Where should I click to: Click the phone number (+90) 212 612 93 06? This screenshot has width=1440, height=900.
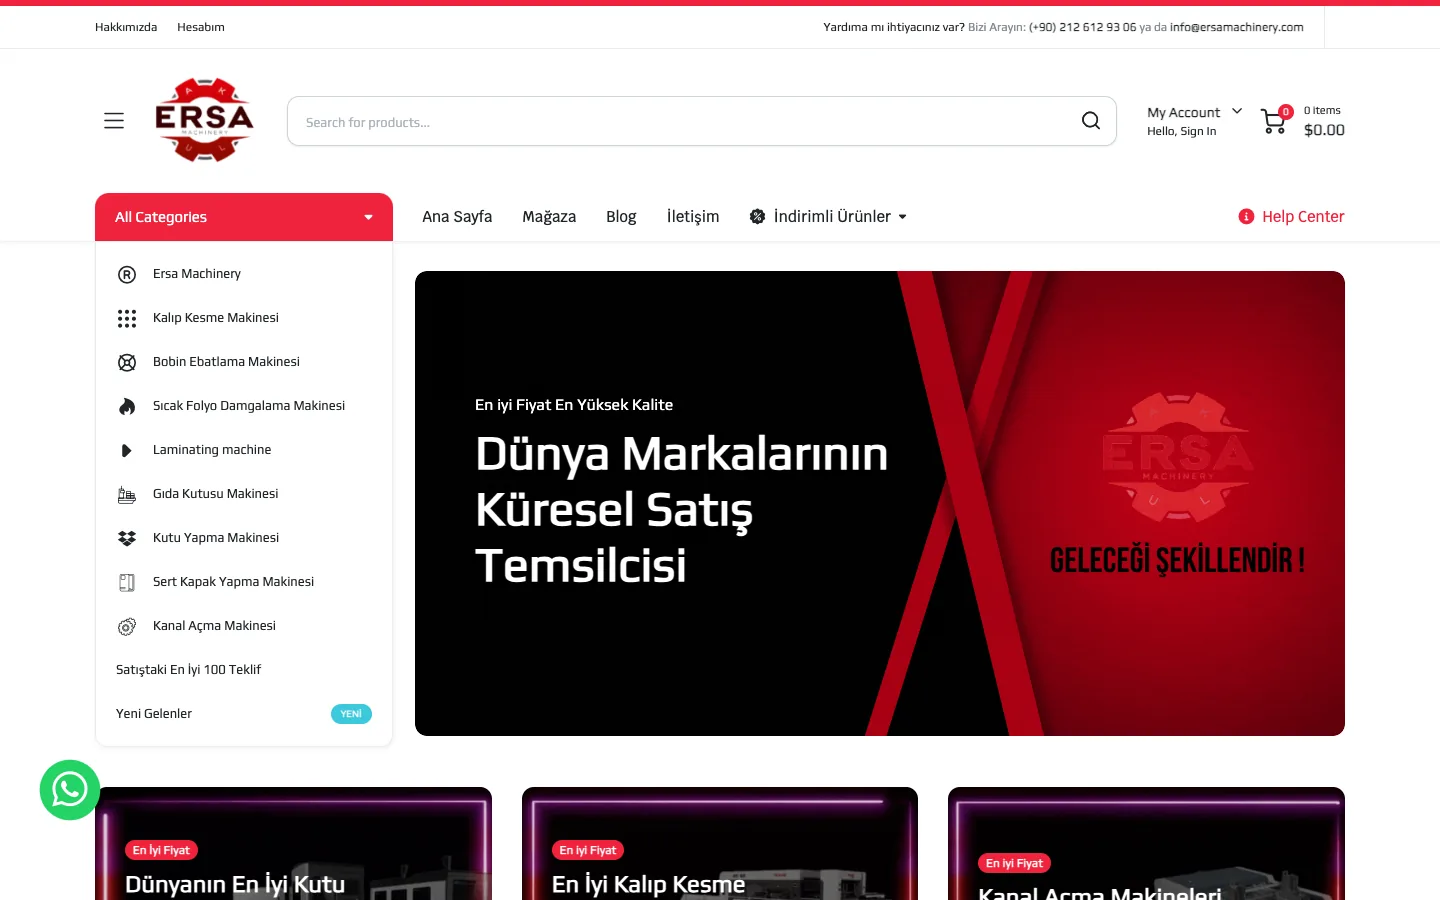click(1082, 27)
